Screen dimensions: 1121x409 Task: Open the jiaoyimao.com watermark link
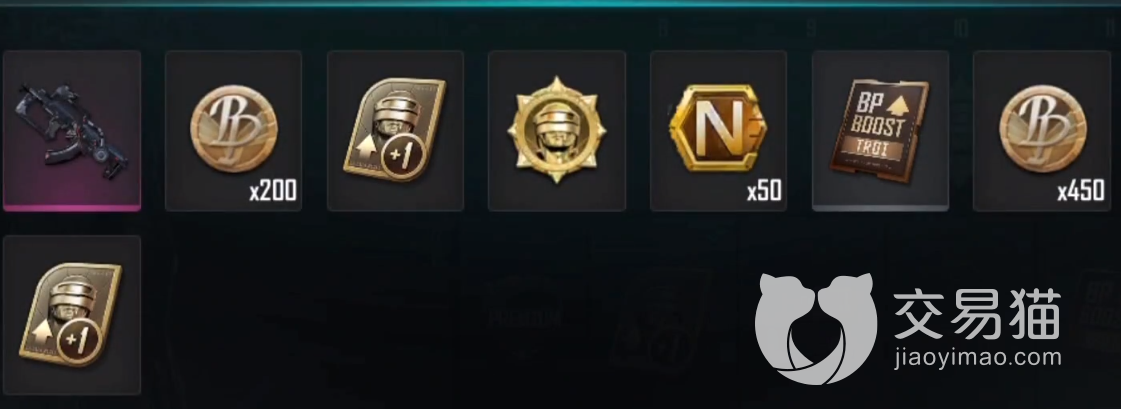(x=978, y=358)
